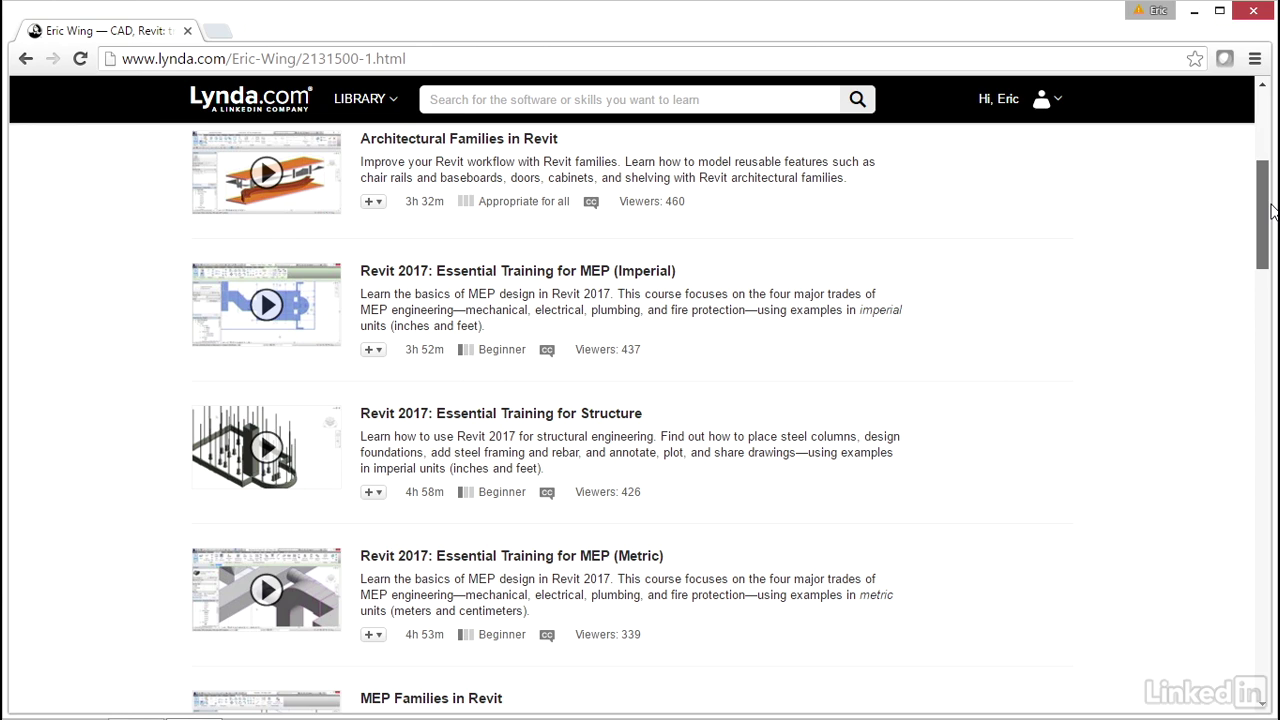Image resolution: width=1280 pixels, height=720 pixels.
Task: Click closed captions icon for MEP (Imperial)
Action: pyautogui.click(x=547, y=350)
